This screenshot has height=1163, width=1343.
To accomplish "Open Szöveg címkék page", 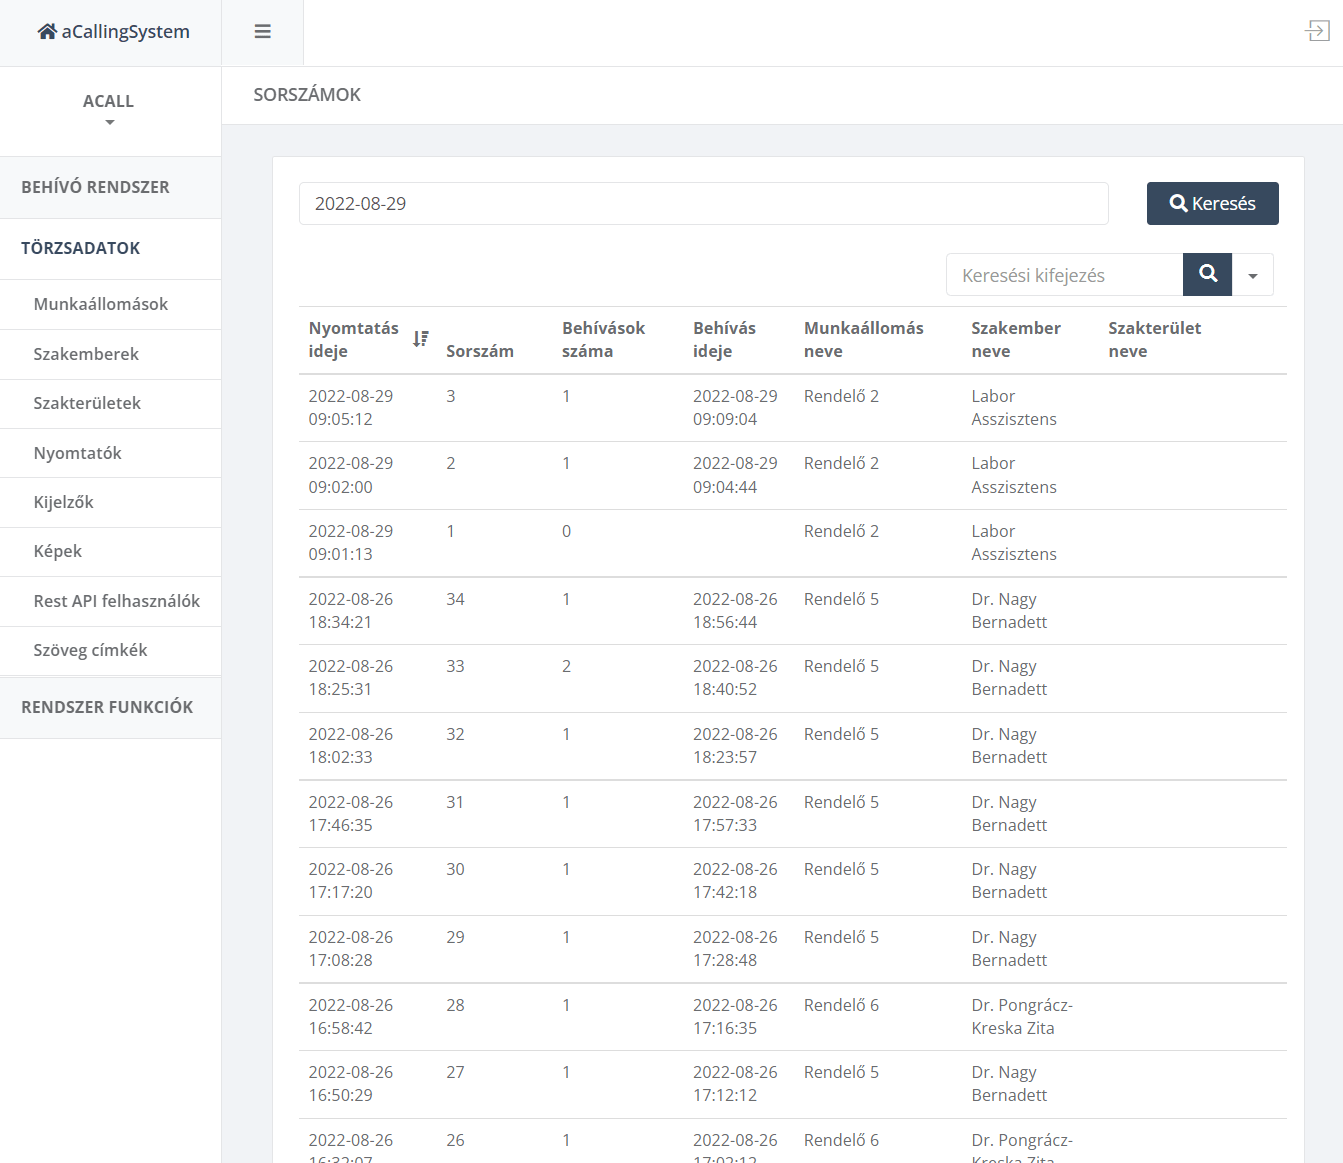I will [x=110, y=650].
